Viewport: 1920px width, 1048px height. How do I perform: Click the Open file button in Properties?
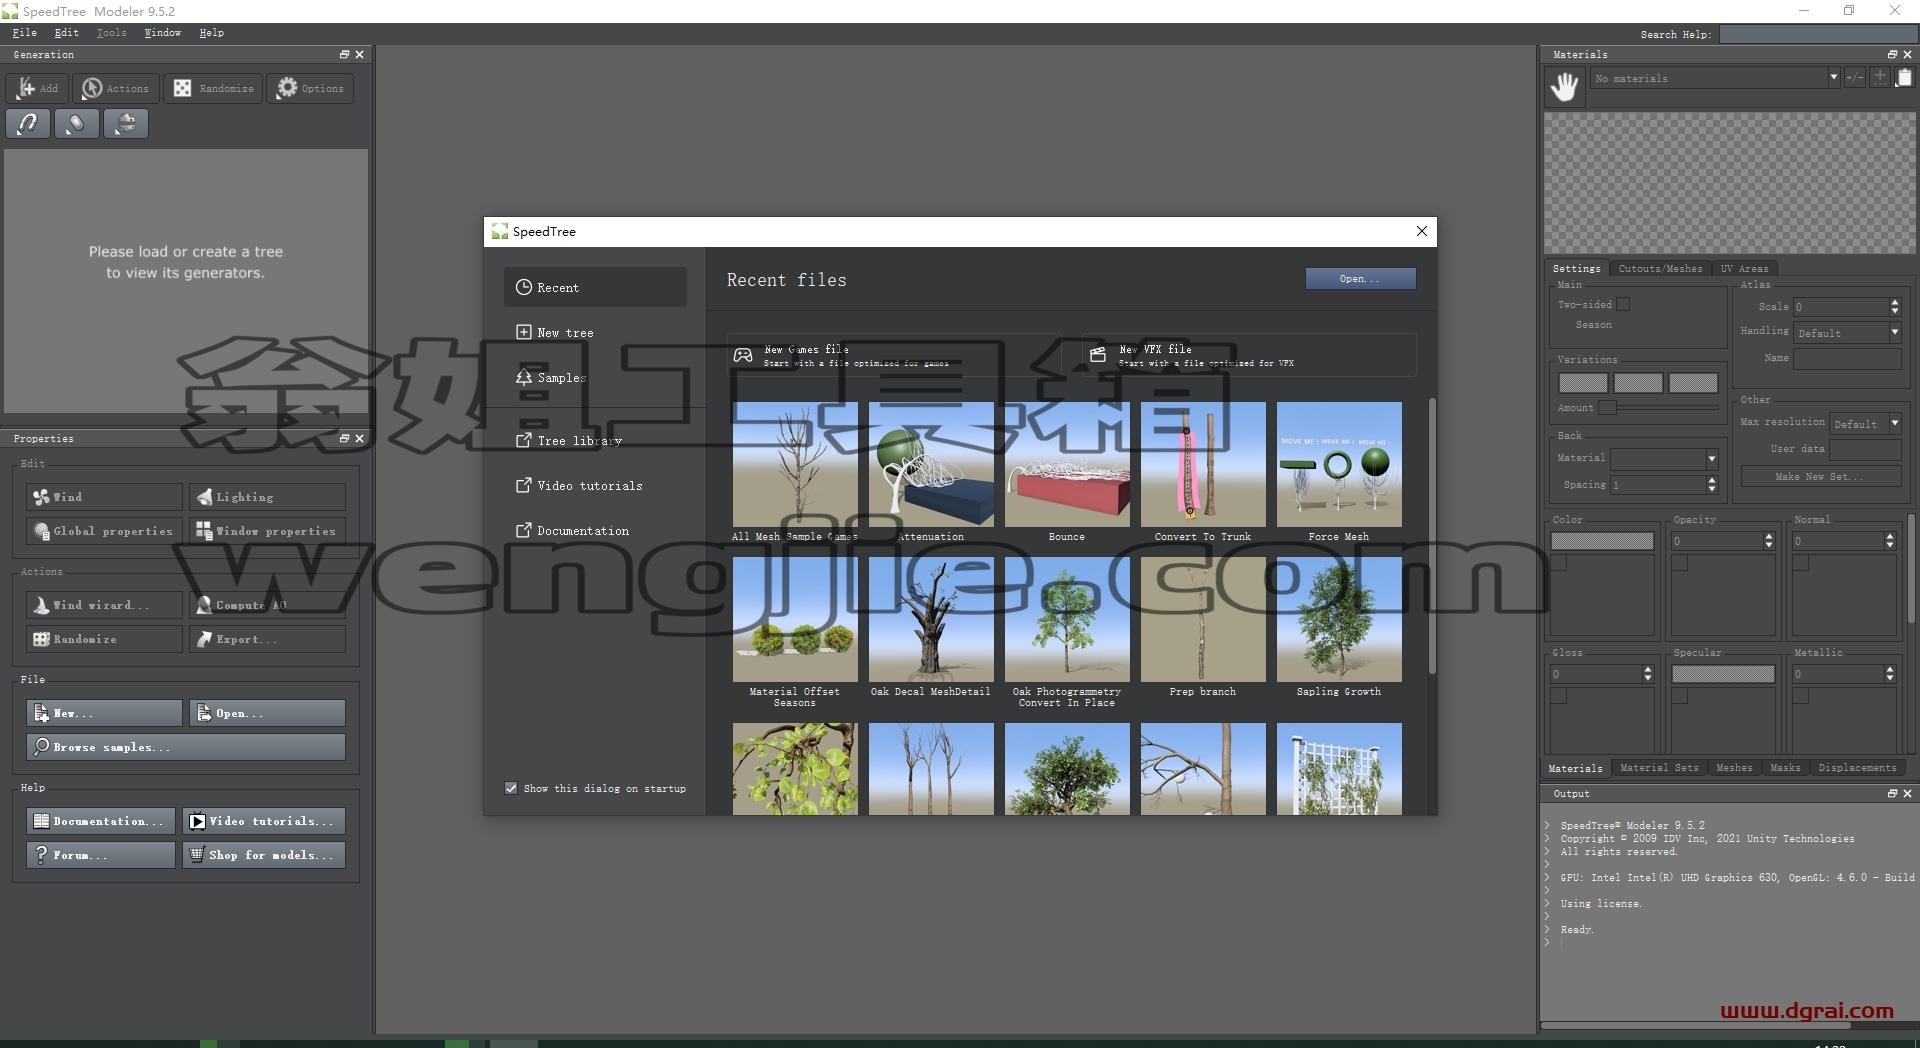click(267, 713)
